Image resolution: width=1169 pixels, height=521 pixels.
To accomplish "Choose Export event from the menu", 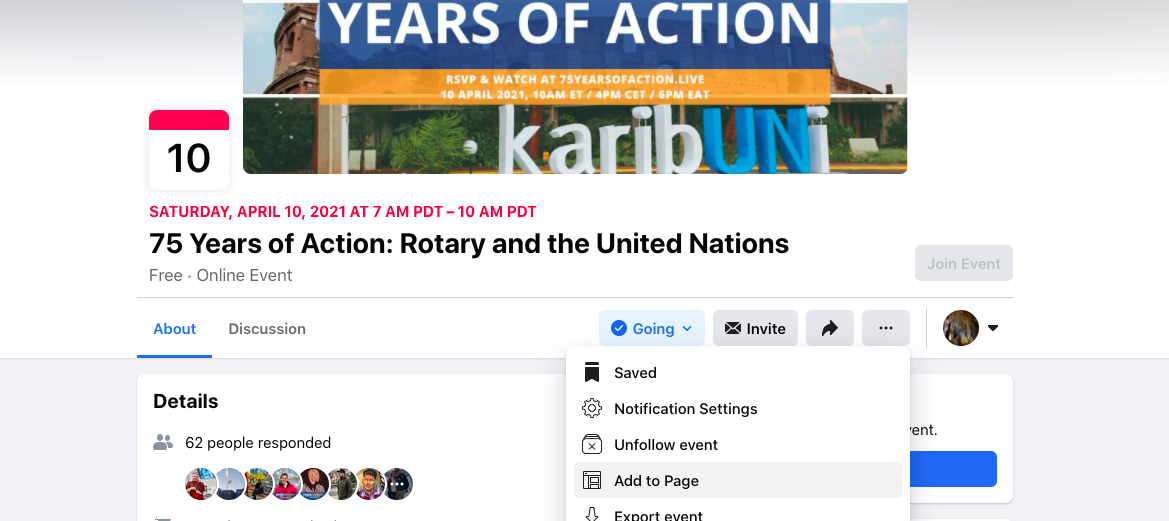I will (658, 515).
